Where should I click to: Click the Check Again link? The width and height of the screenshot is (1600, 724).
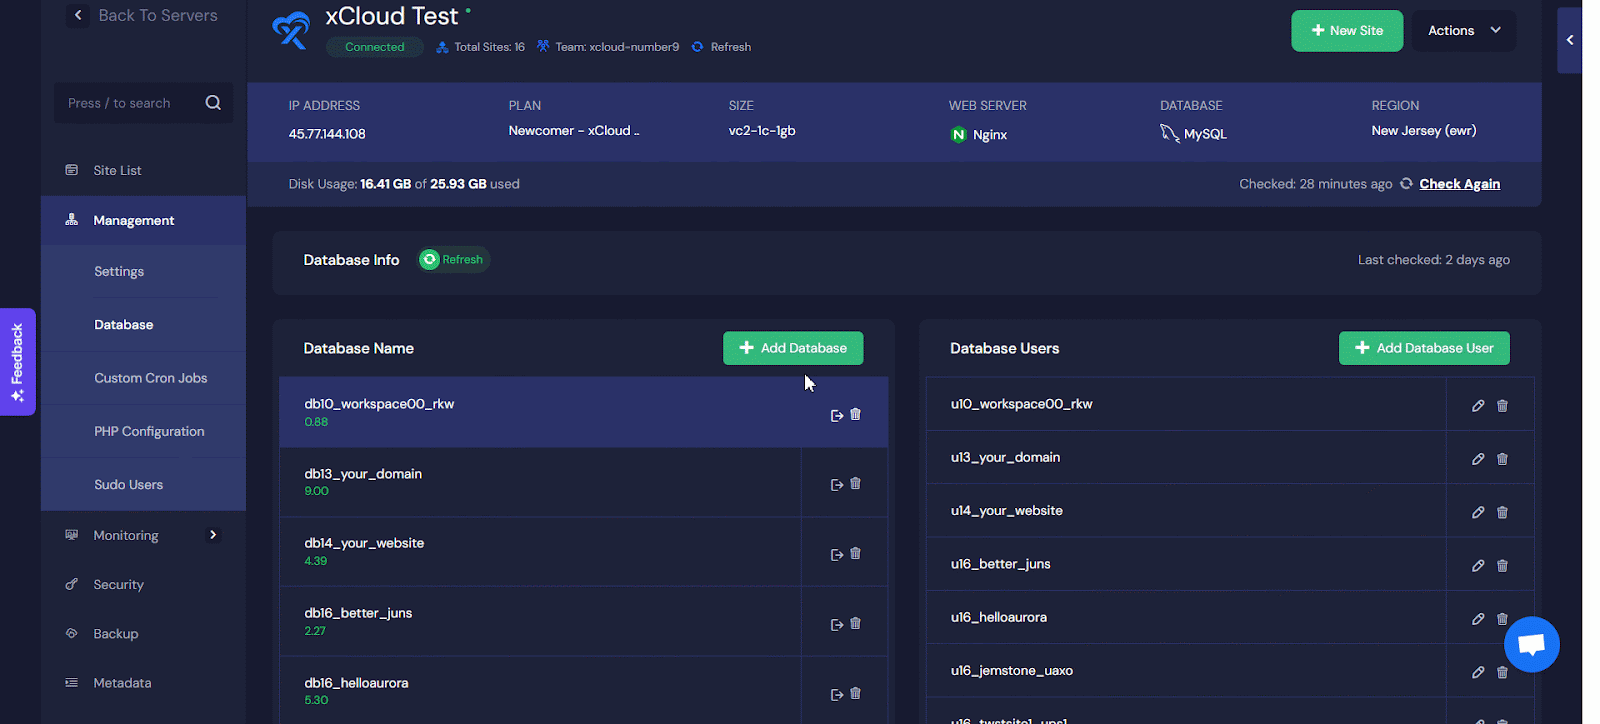1459,184
